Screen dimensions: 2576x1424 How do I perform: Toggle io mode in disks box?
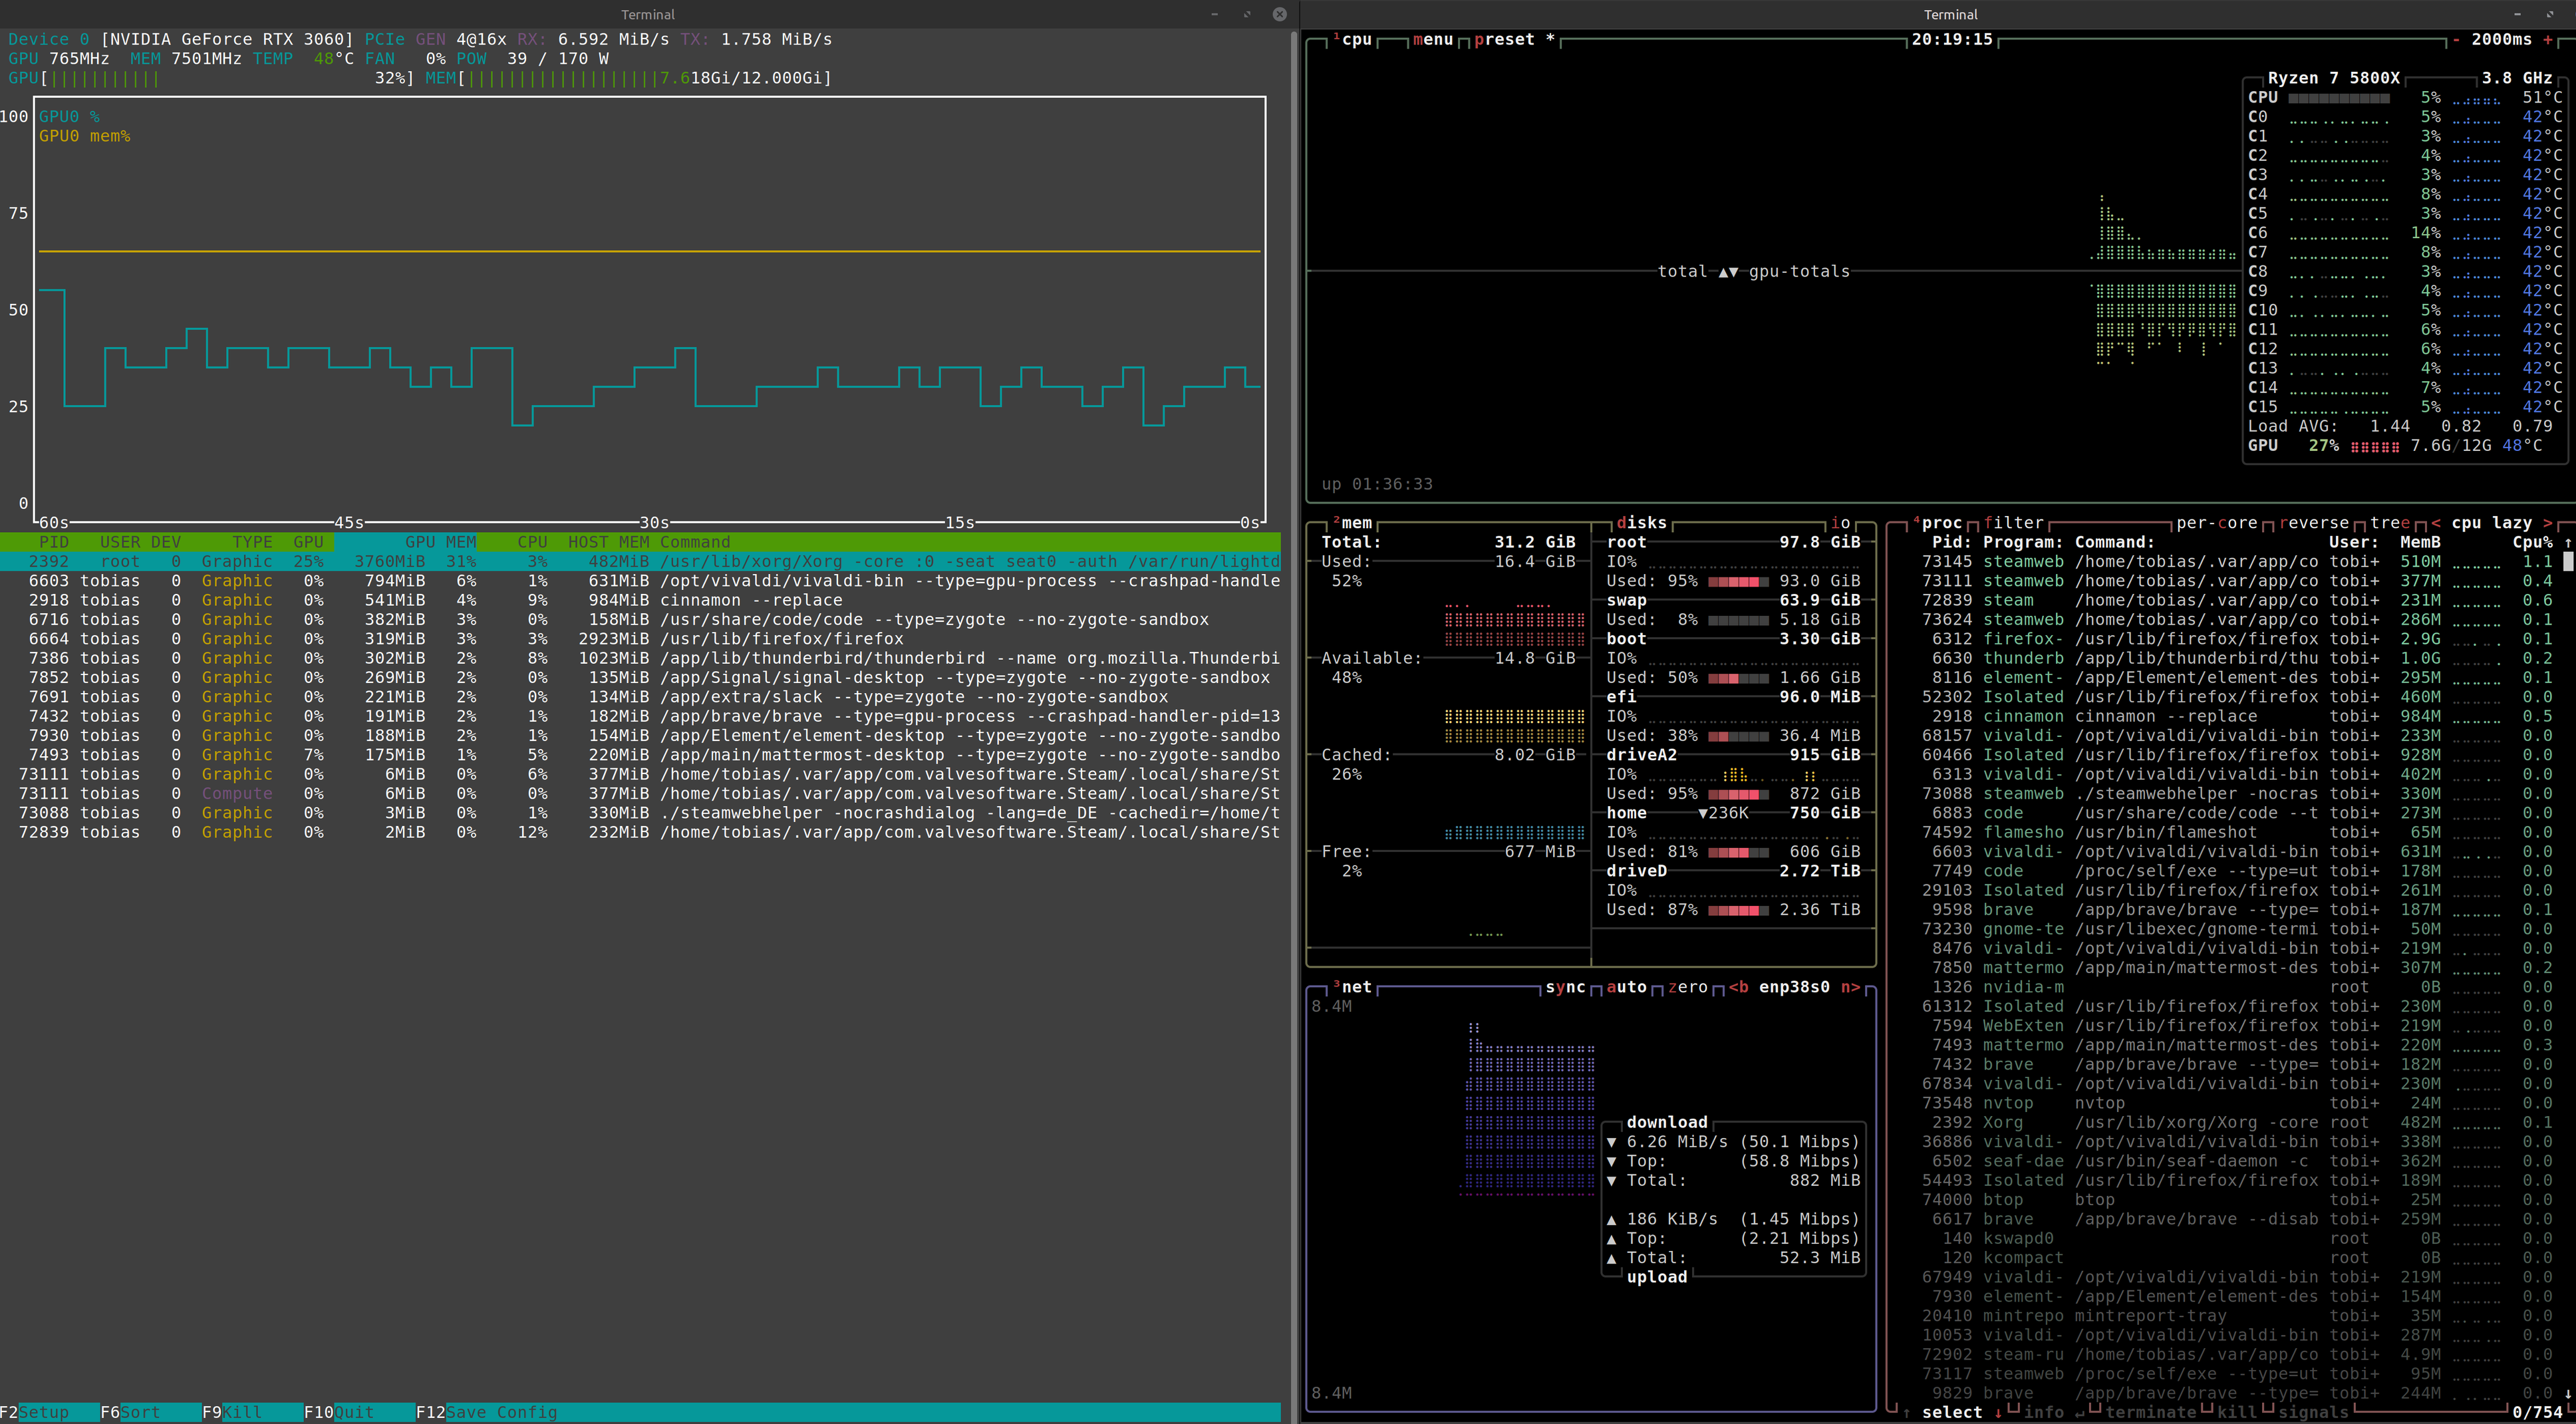pyautogui.click(x=1840, y=523)
